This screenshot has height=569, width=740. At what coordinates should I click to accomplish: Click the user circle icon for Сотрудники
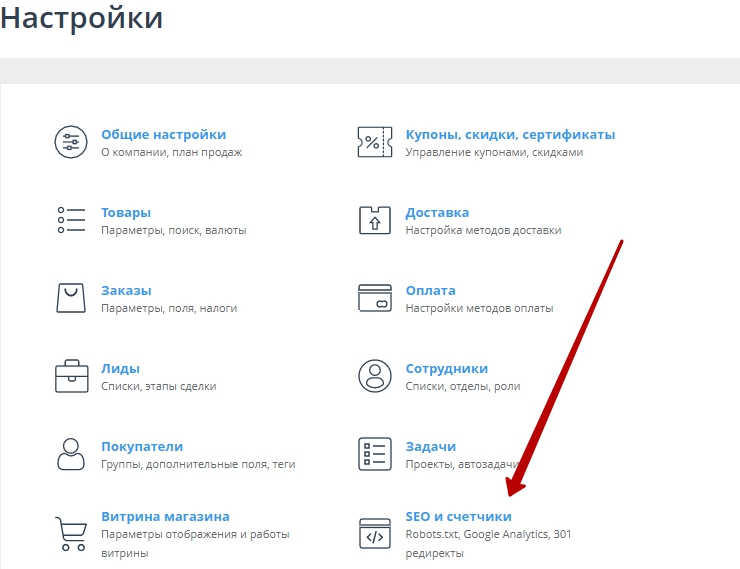pyautogui.click(x=375, y=376)
